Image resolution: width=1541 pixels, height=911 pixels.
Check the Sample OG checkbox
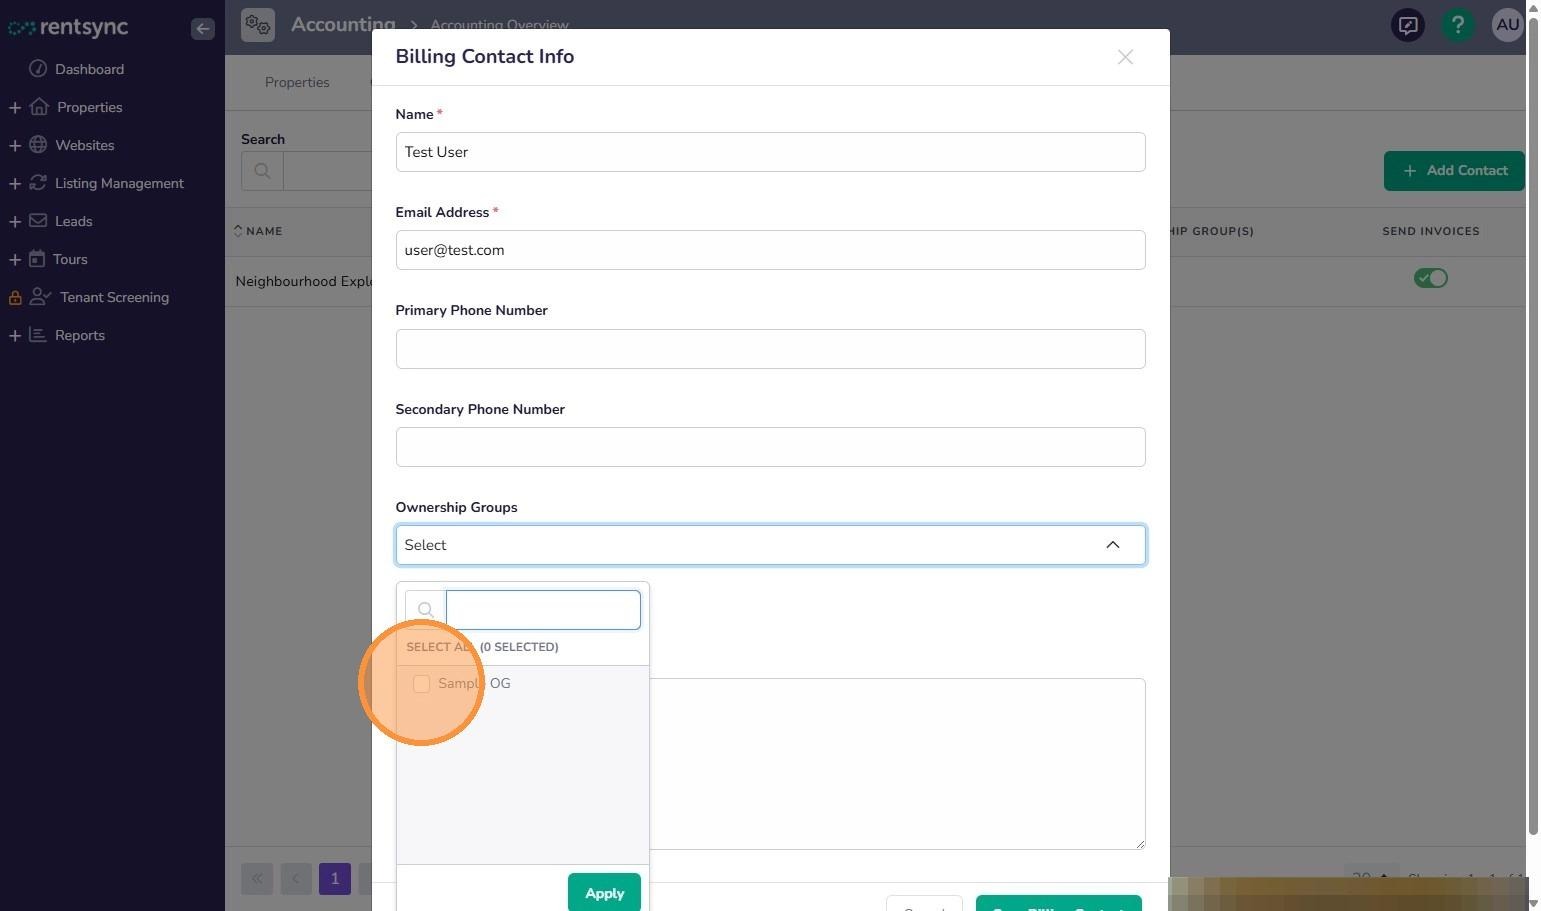coord(421,684)
